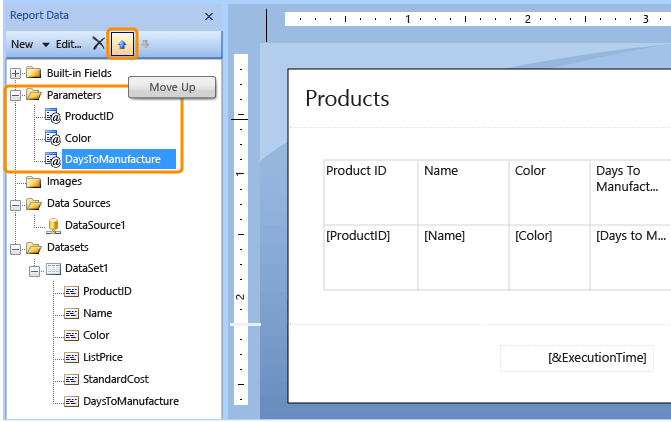Screen dimensions: 671x422
Task: Click the Color header cell
Action: [x=549, y=193]
